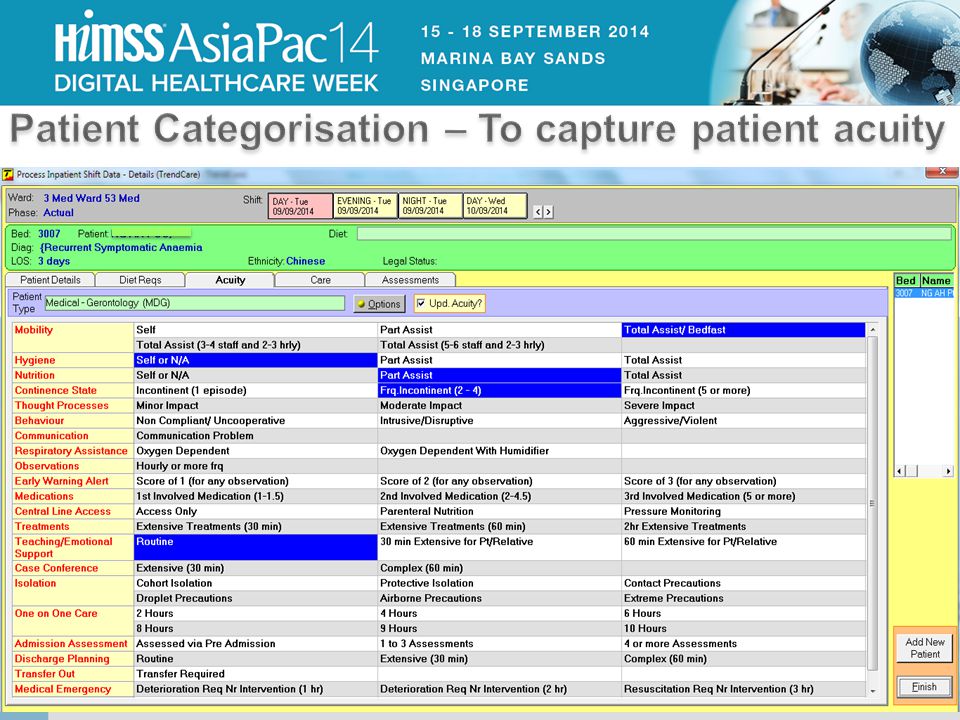Screen dimensions: 960x720
Task: Select Isolation 'Airborne Precautions'
Action: click(500, 599)
